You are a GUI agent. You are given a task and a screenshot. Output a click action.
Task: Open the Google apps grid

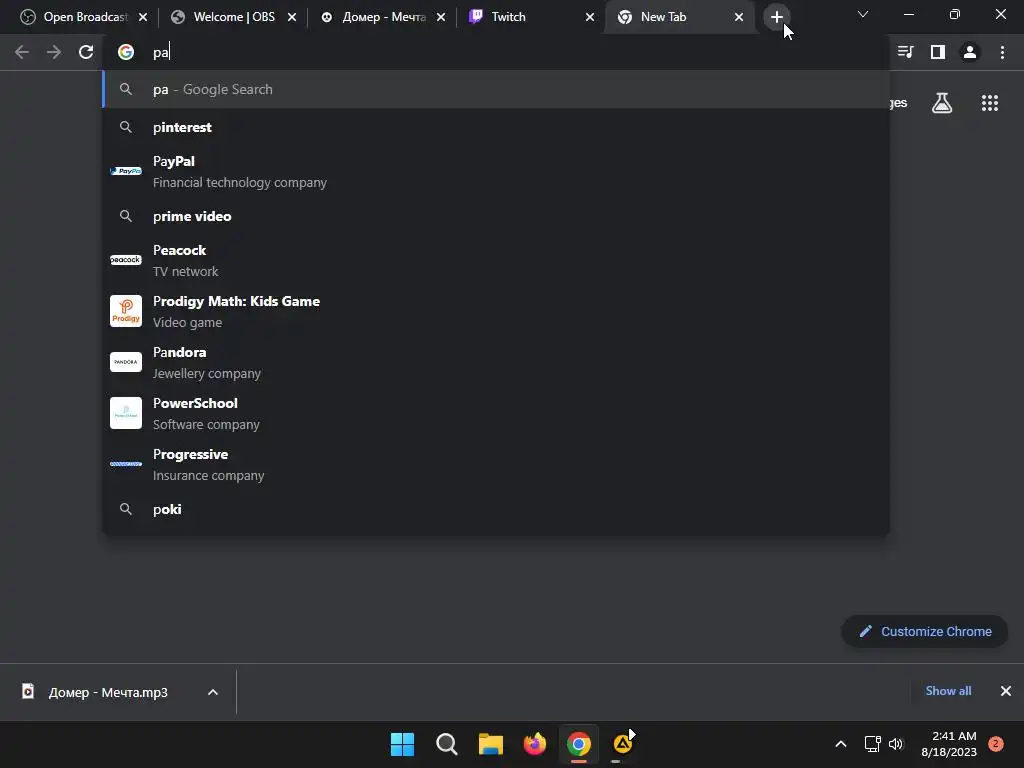[990, 103]
